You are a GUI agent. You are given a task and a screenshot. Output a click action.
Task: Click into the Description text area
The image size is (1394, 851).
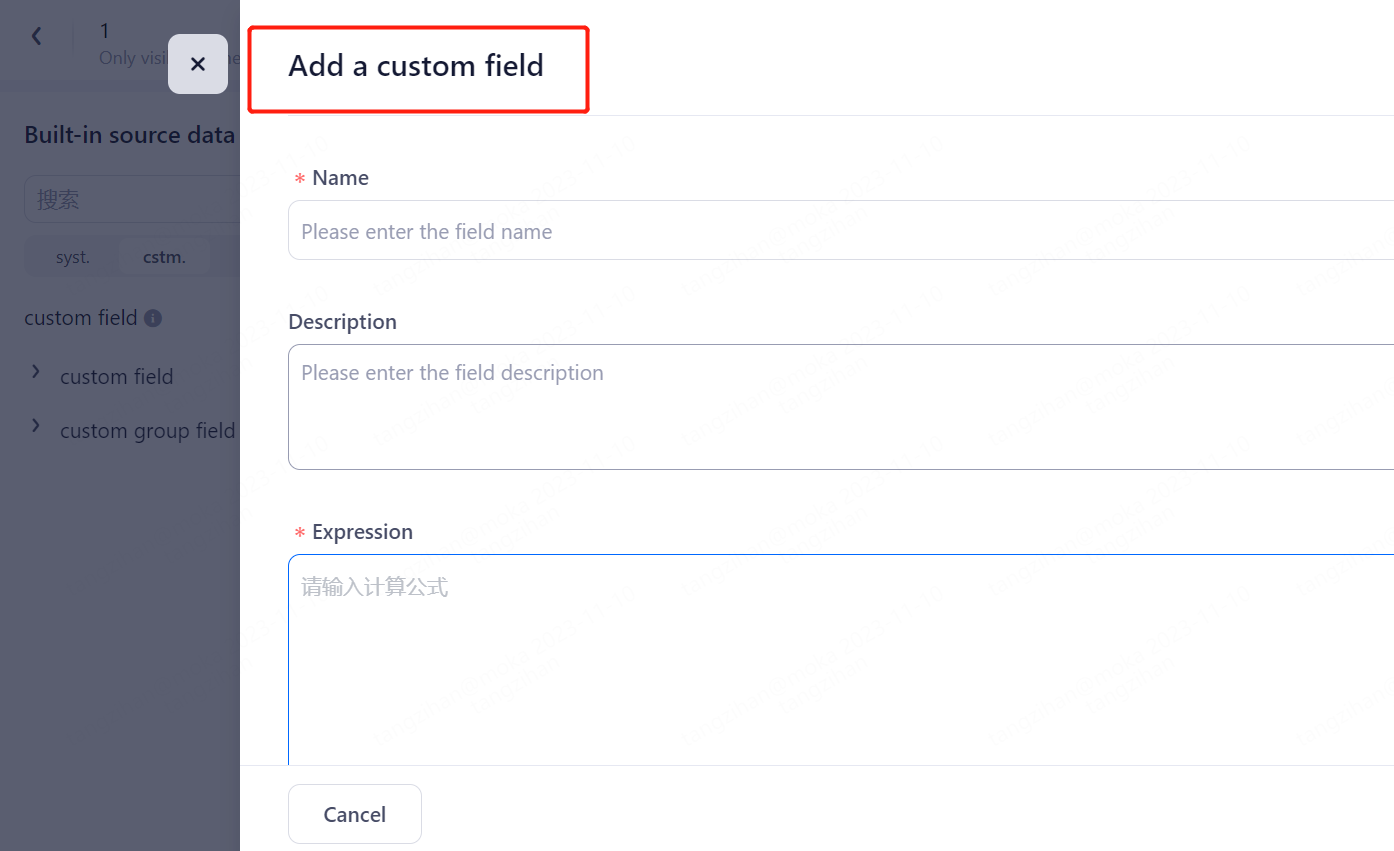click(840, 406)
